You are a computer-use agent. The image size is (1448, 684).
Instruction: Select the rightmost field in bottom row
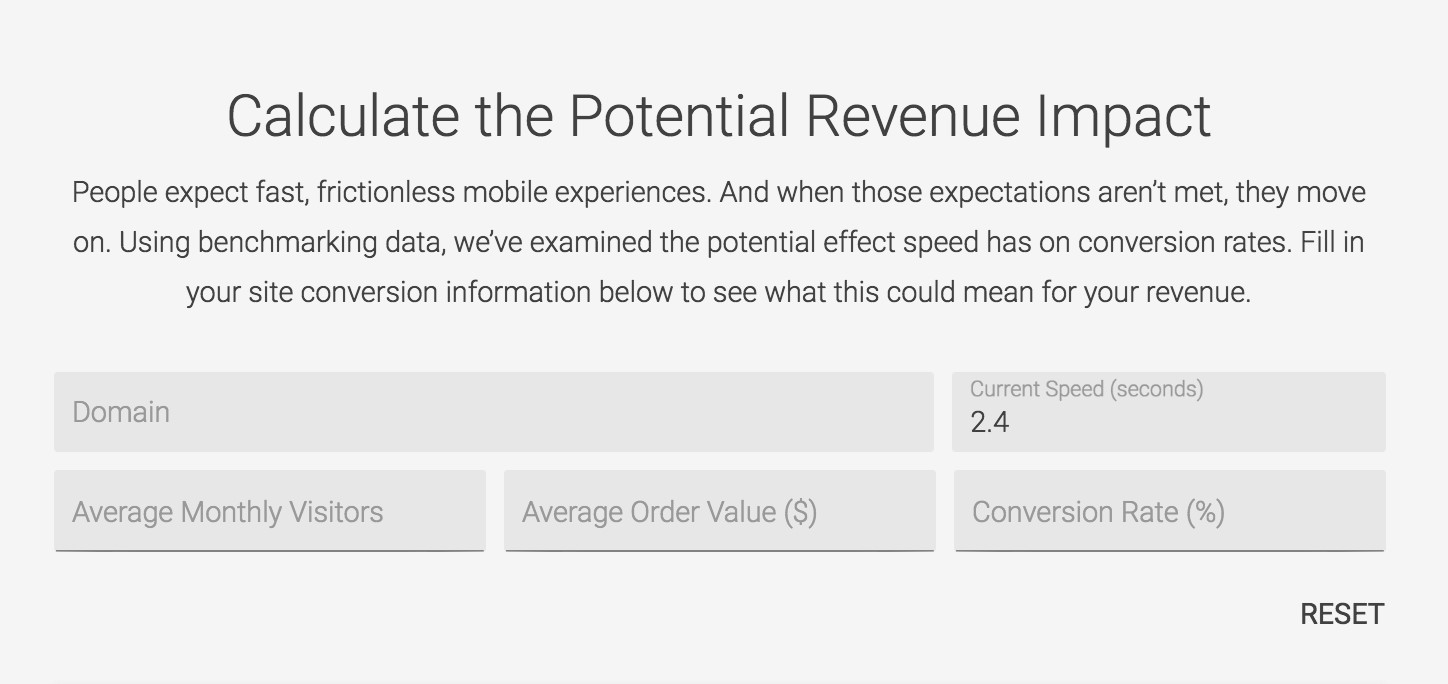pos(1168,511)
